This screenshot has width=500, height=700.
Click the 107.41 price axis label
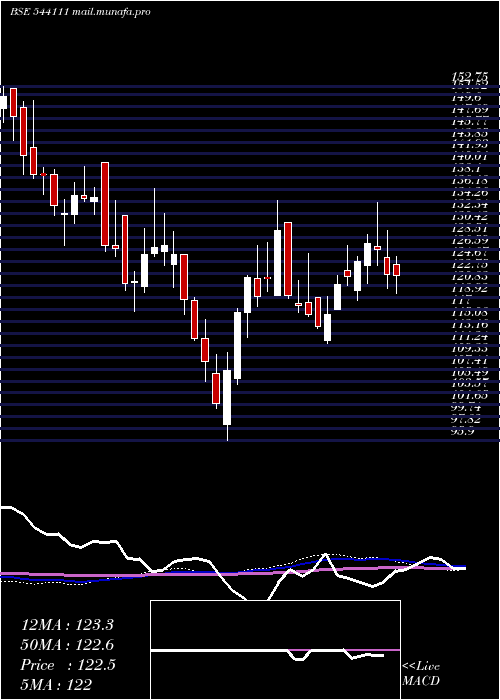[x=470, y=361]
